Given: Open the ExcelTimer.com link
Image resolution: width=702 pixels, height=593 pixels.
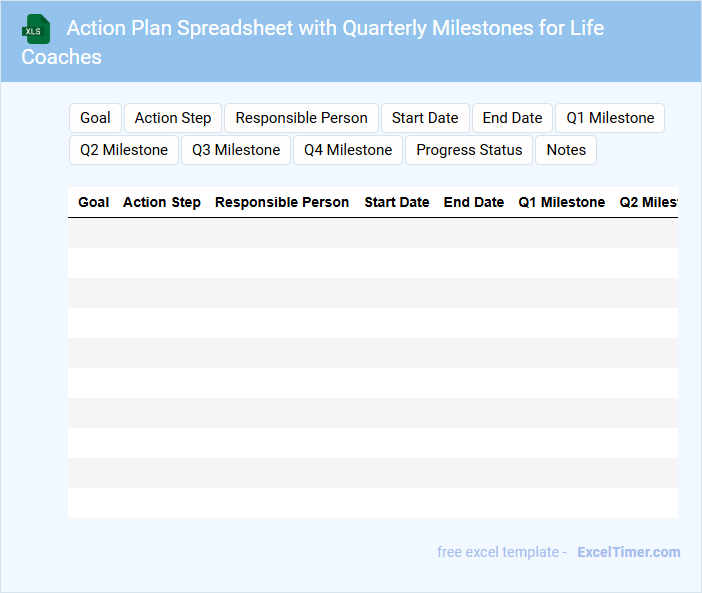Looking at the screenshot, I should (x=628, y=552).
